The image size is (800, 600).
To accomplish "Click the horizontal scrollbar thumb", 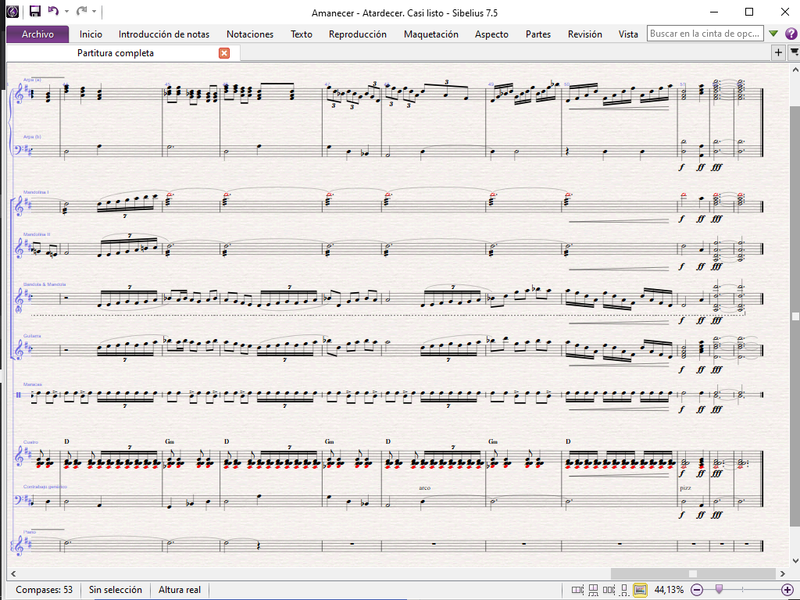I will click(x=692, y=573).
